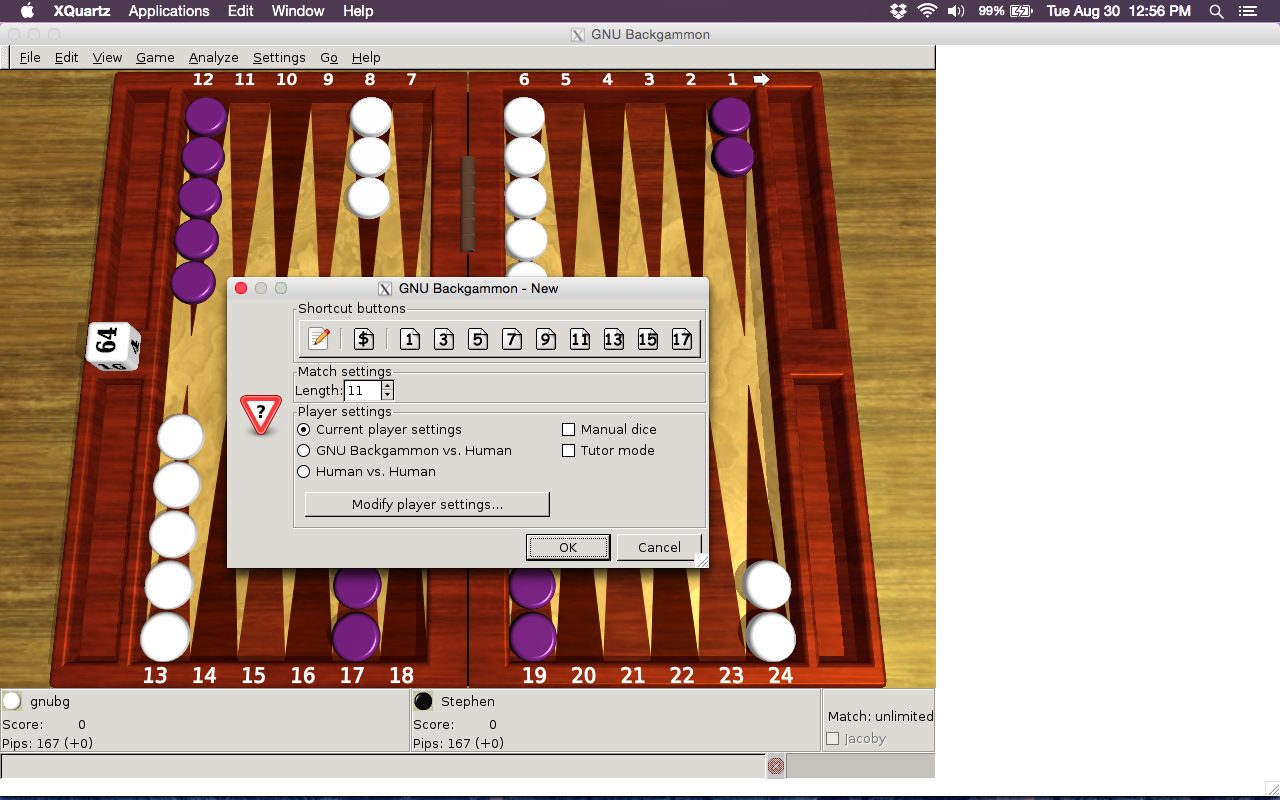1280x800 pixels.
Task: Click the white checker icon beside gnubg
Action: pos(13,701)
